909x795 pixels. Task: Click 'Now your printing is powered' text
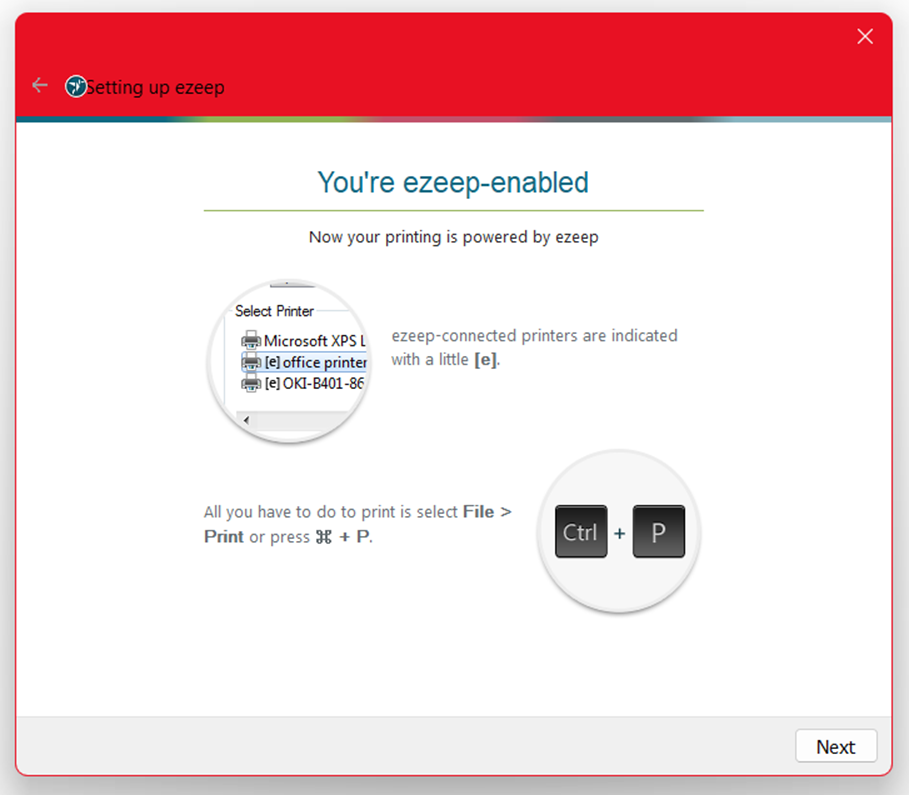453,237
